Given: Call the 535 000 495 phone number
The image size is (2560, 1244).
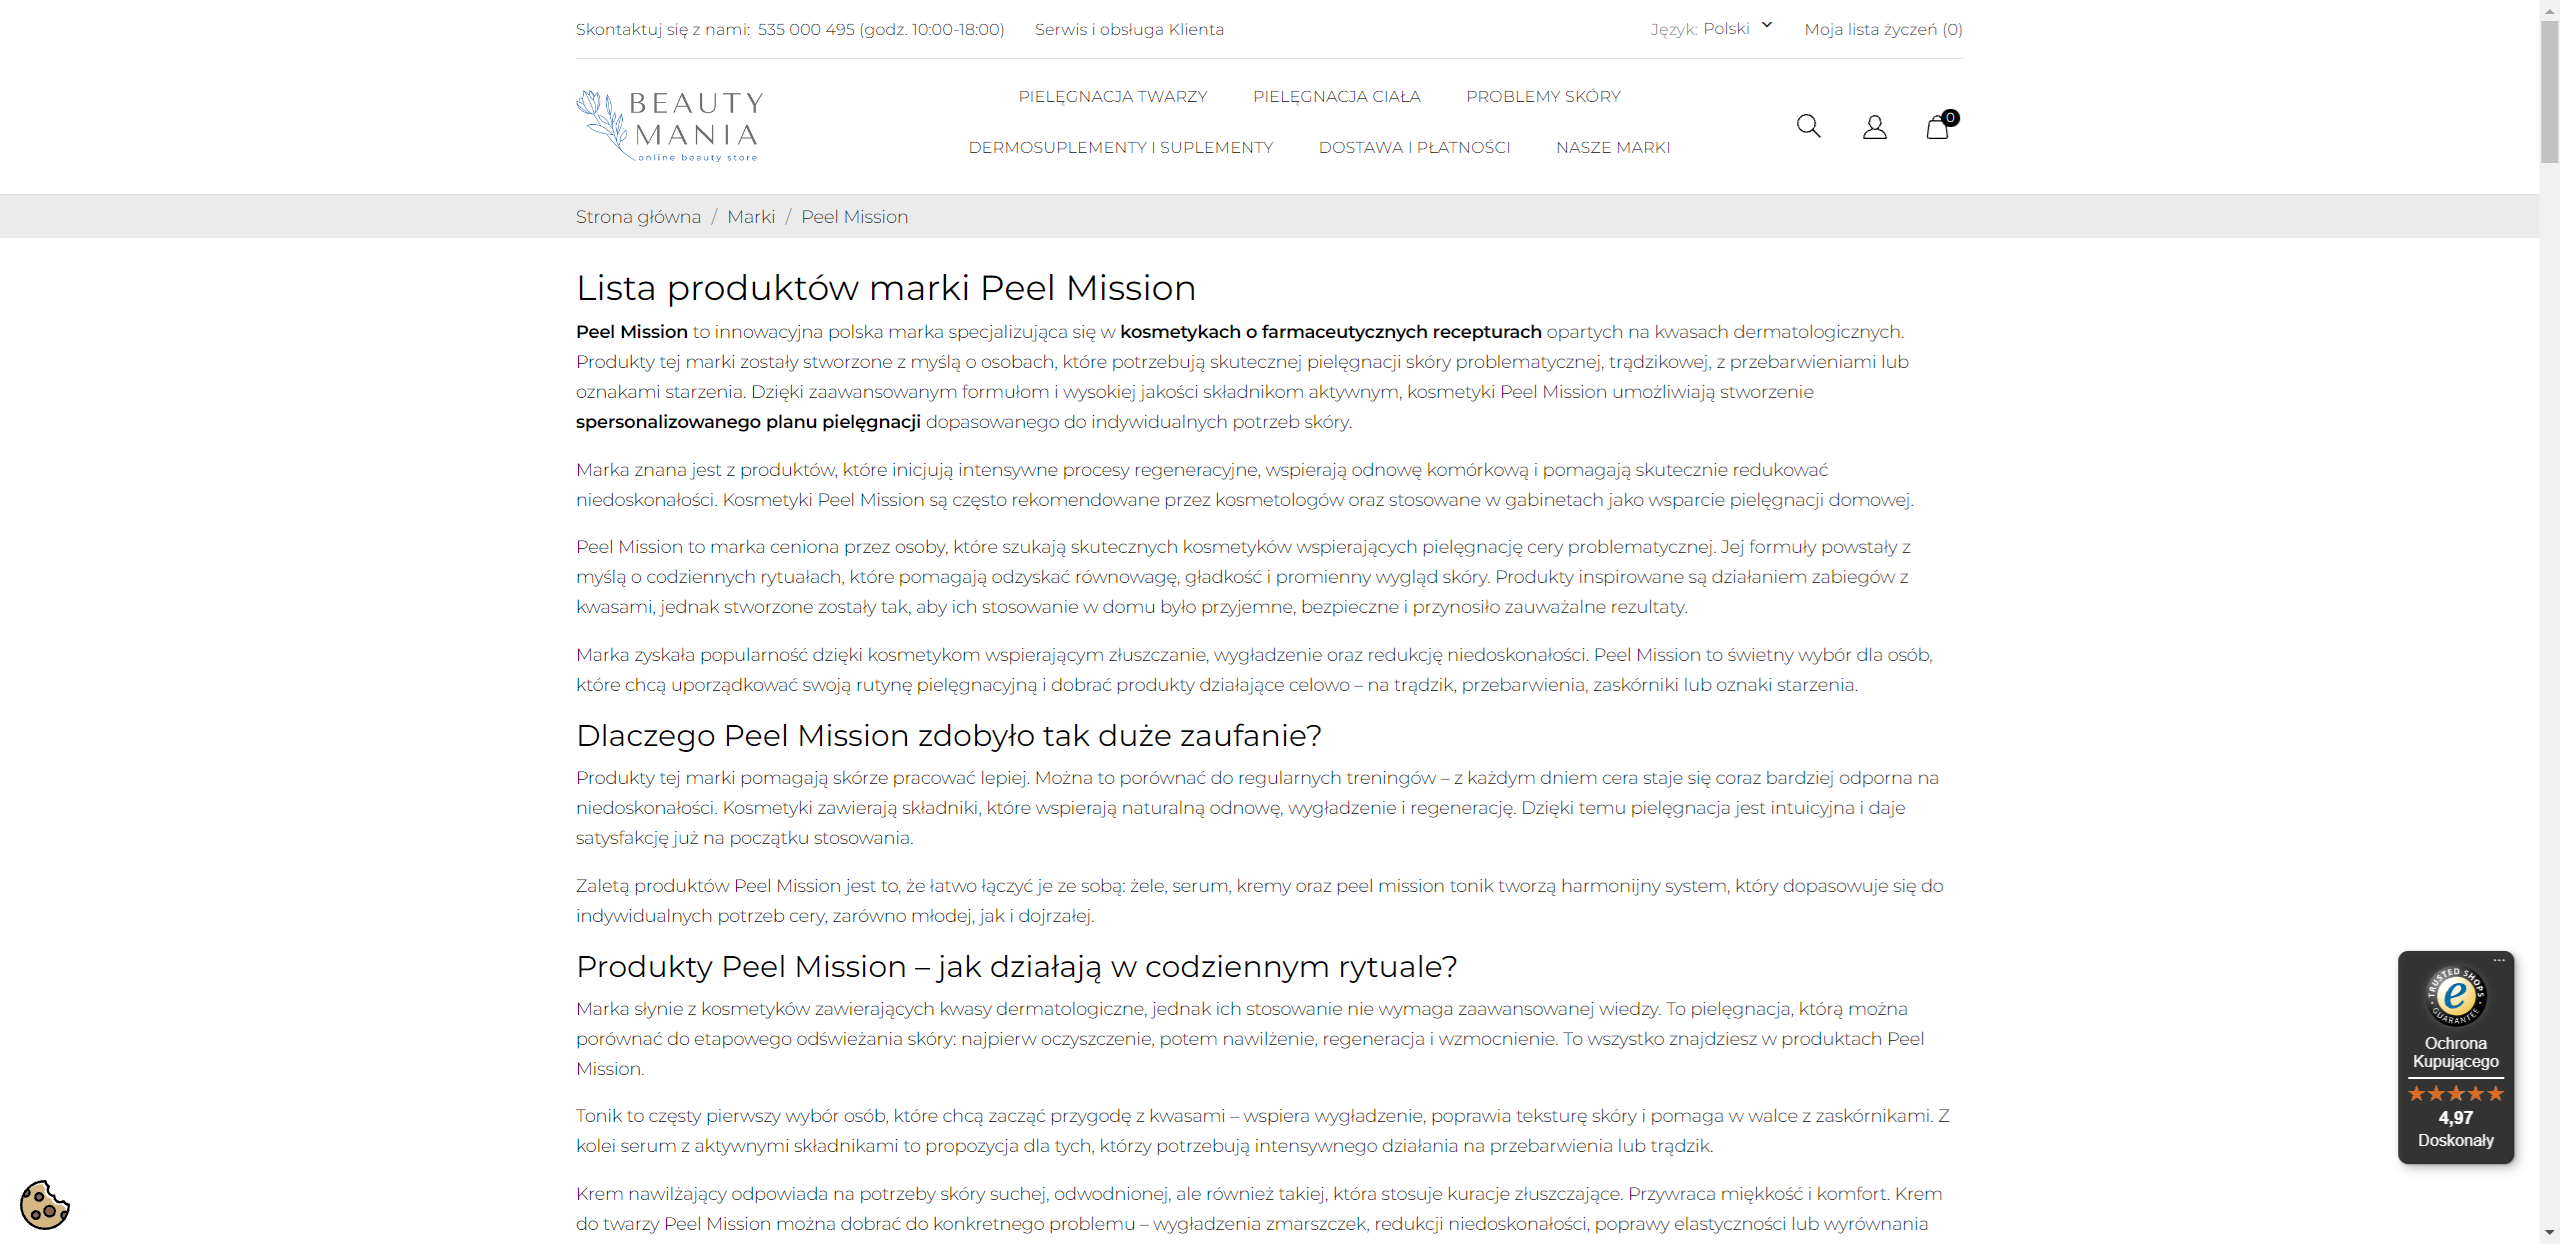Looking at the screenshot, I should (807, 29).
